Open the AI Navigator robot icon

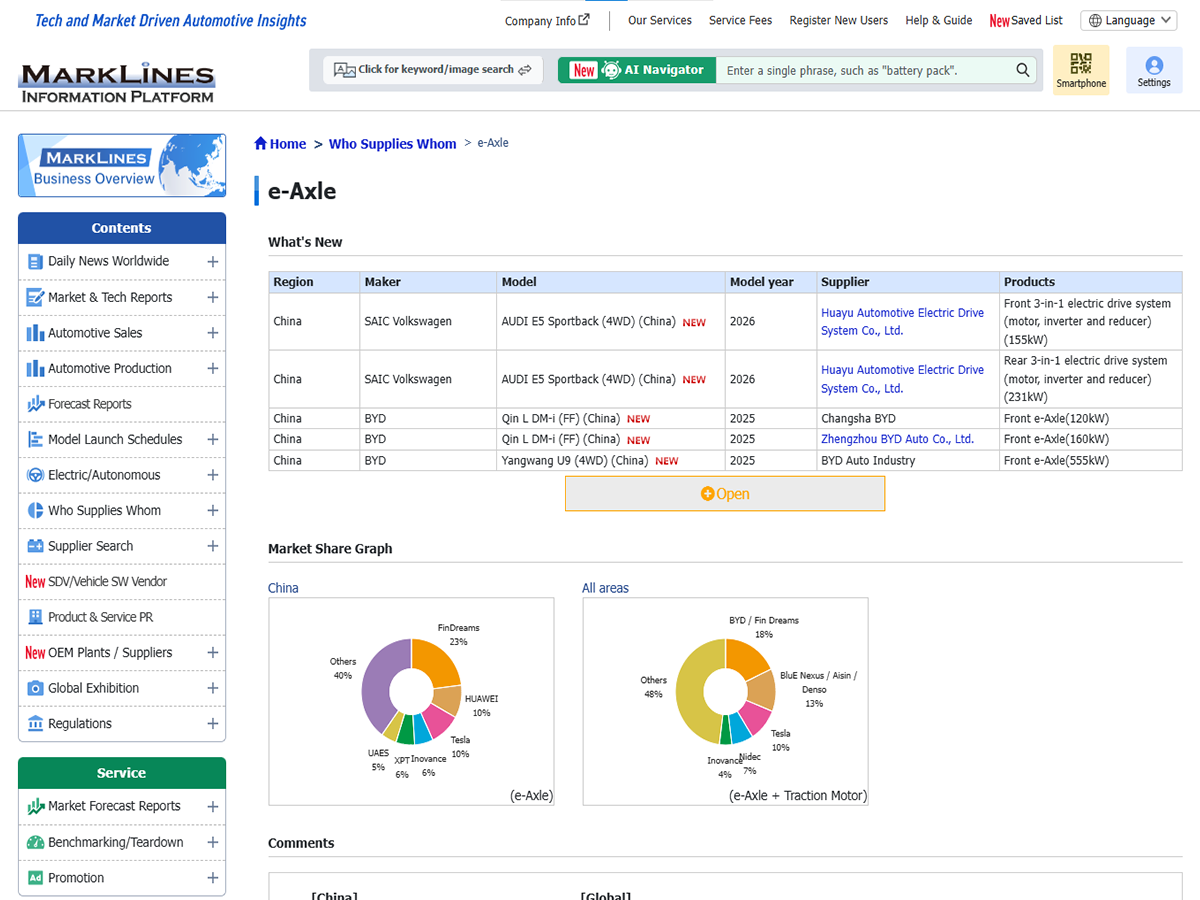[x=611, y=70]
